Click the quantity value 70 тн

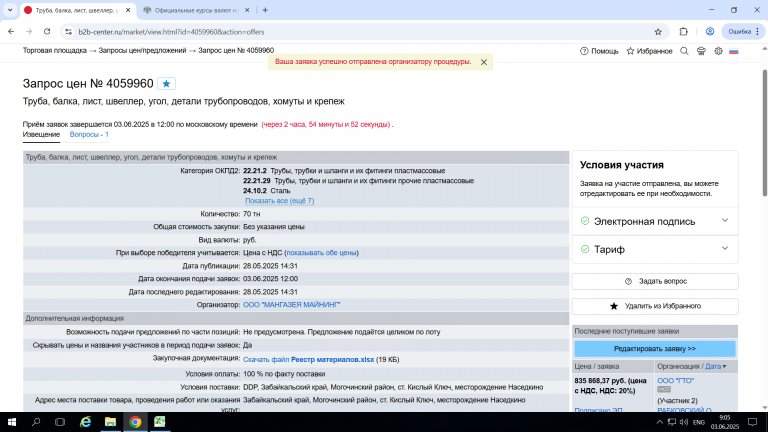[x=252, y=214]
